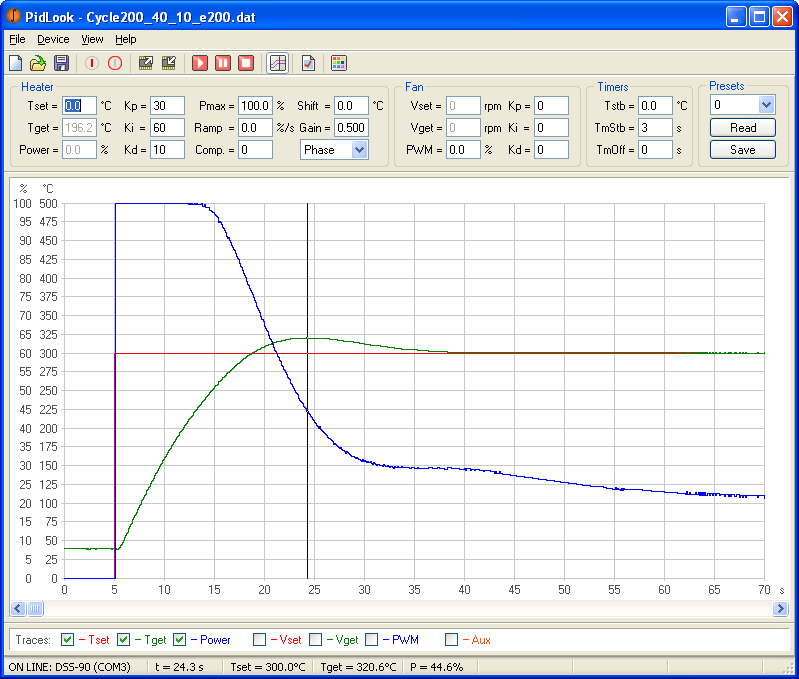Click the horizontal scrollbar right arrow
Screen dimensions: 799x679
click(781, 608)
